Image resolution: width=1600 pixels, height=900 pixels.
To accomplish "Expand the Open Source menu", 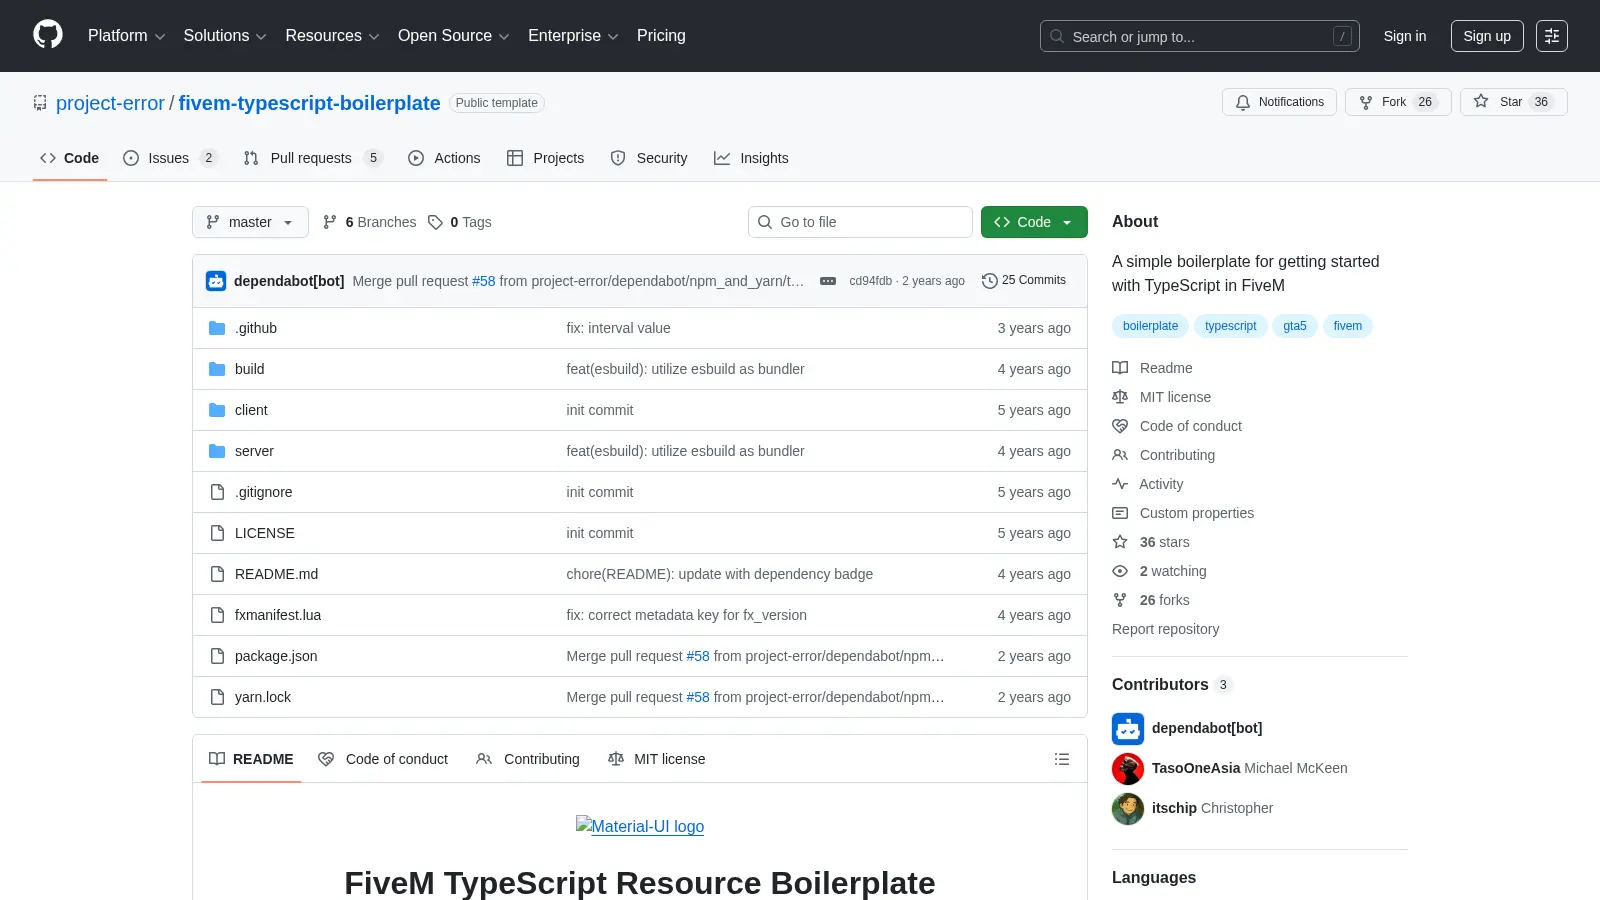I will pos(454,36).
